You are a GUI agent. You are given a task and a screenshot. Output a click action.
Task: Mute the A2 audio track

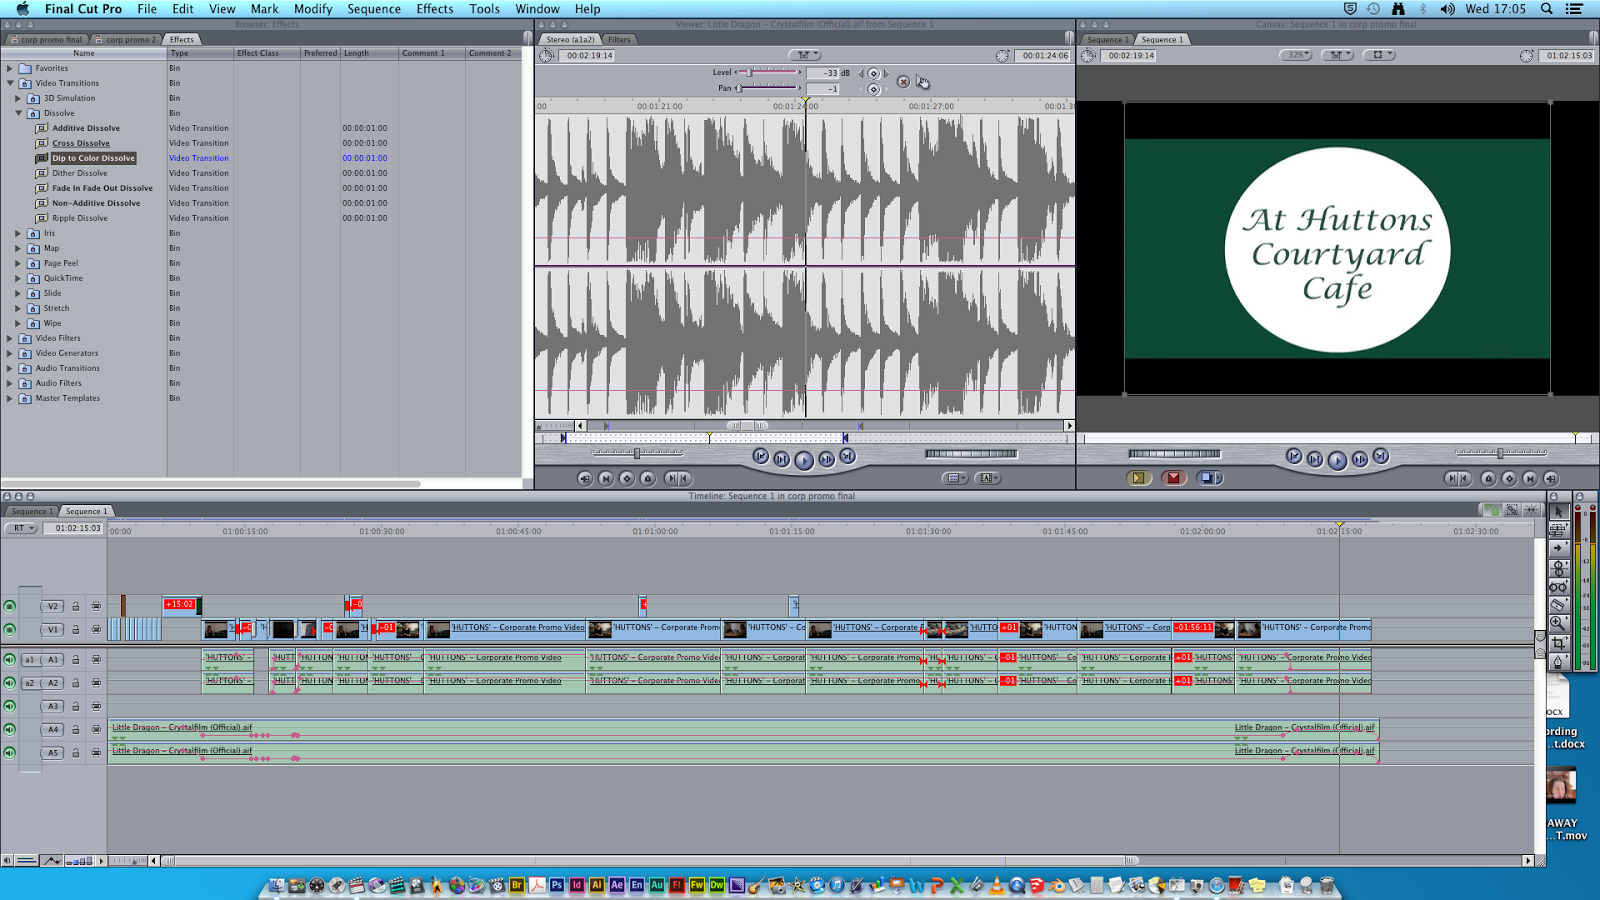10,683
